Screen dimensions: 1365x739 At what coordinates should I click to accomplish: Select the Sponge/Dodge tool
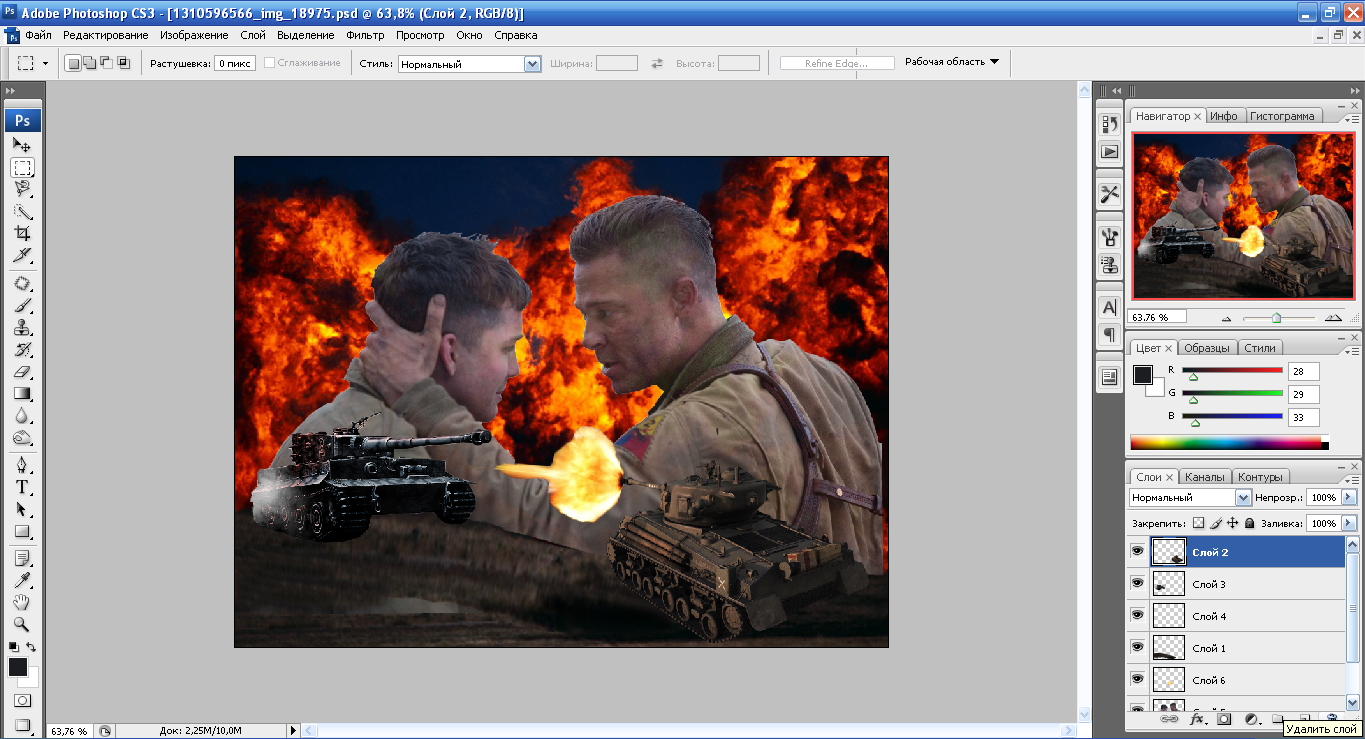(x=22, y=438)
